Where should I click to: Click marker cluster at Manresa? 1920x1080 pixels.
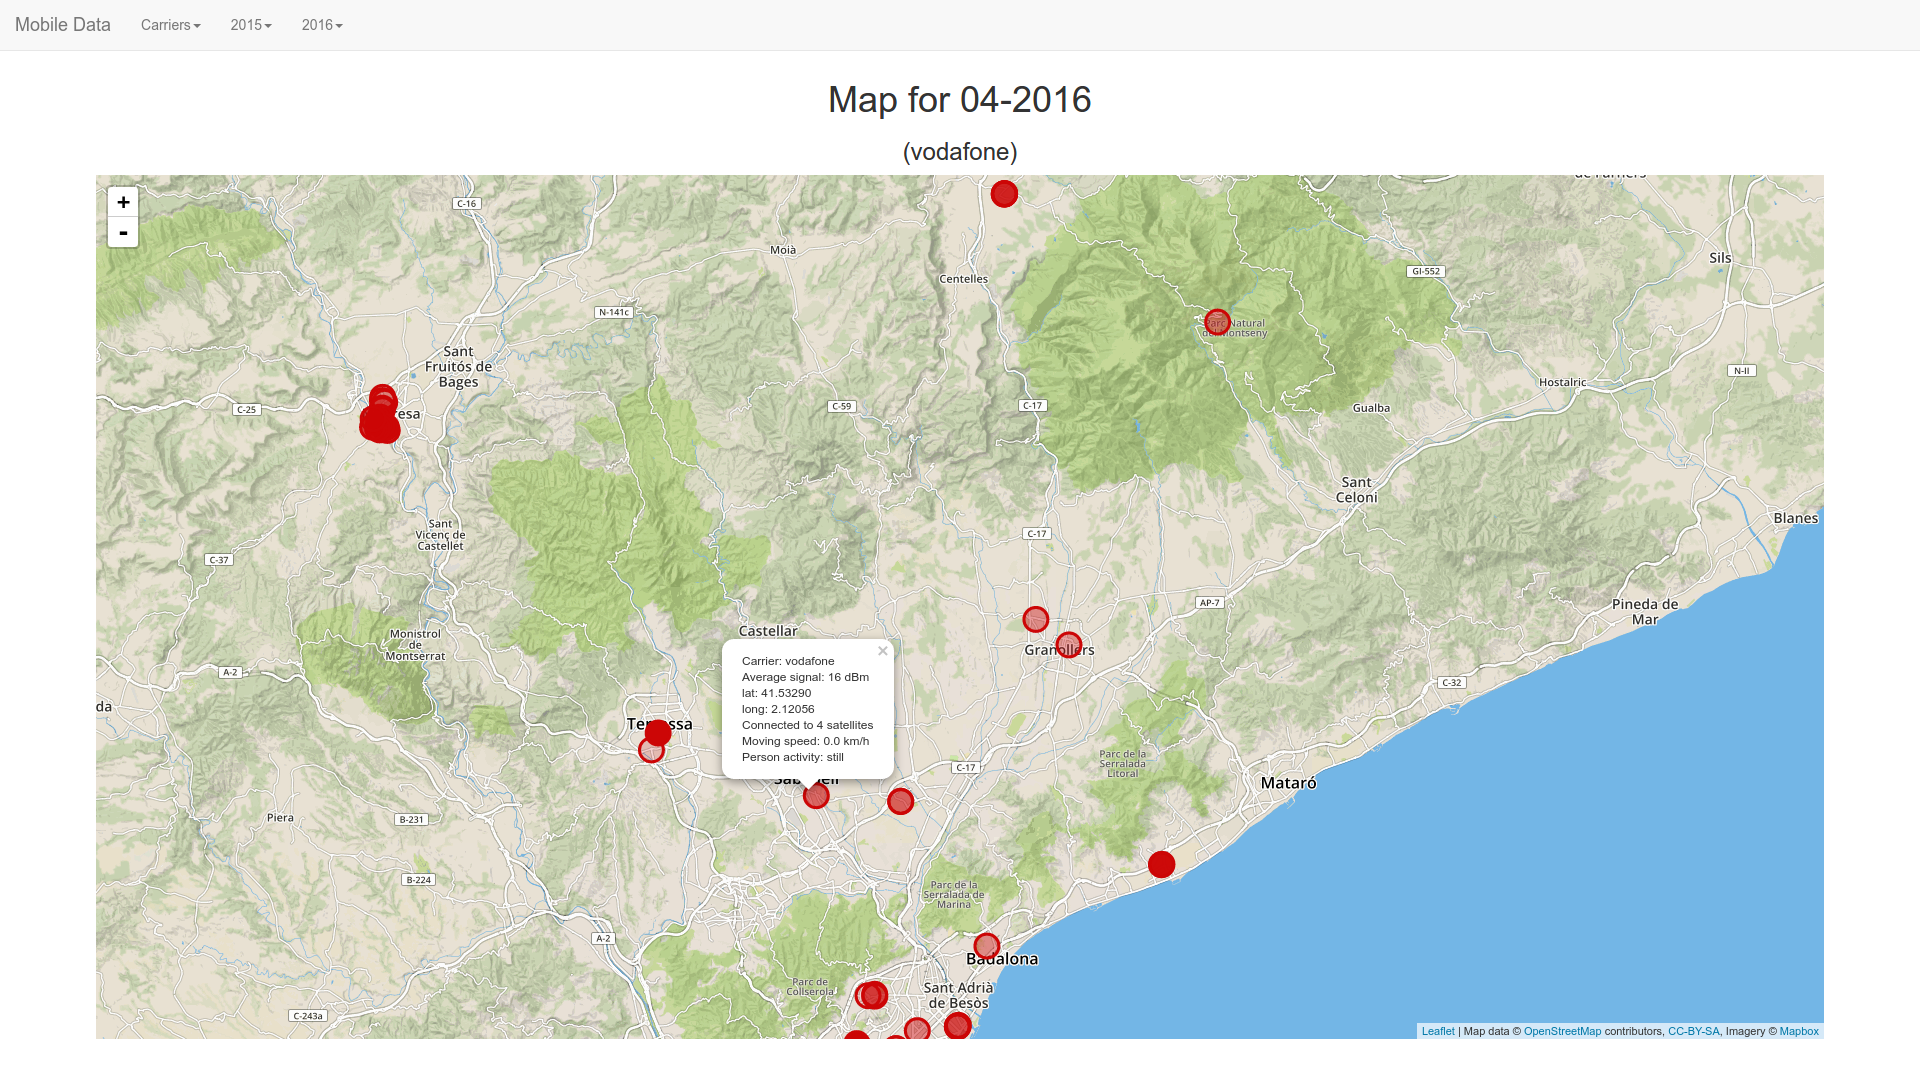pos(379,421)
